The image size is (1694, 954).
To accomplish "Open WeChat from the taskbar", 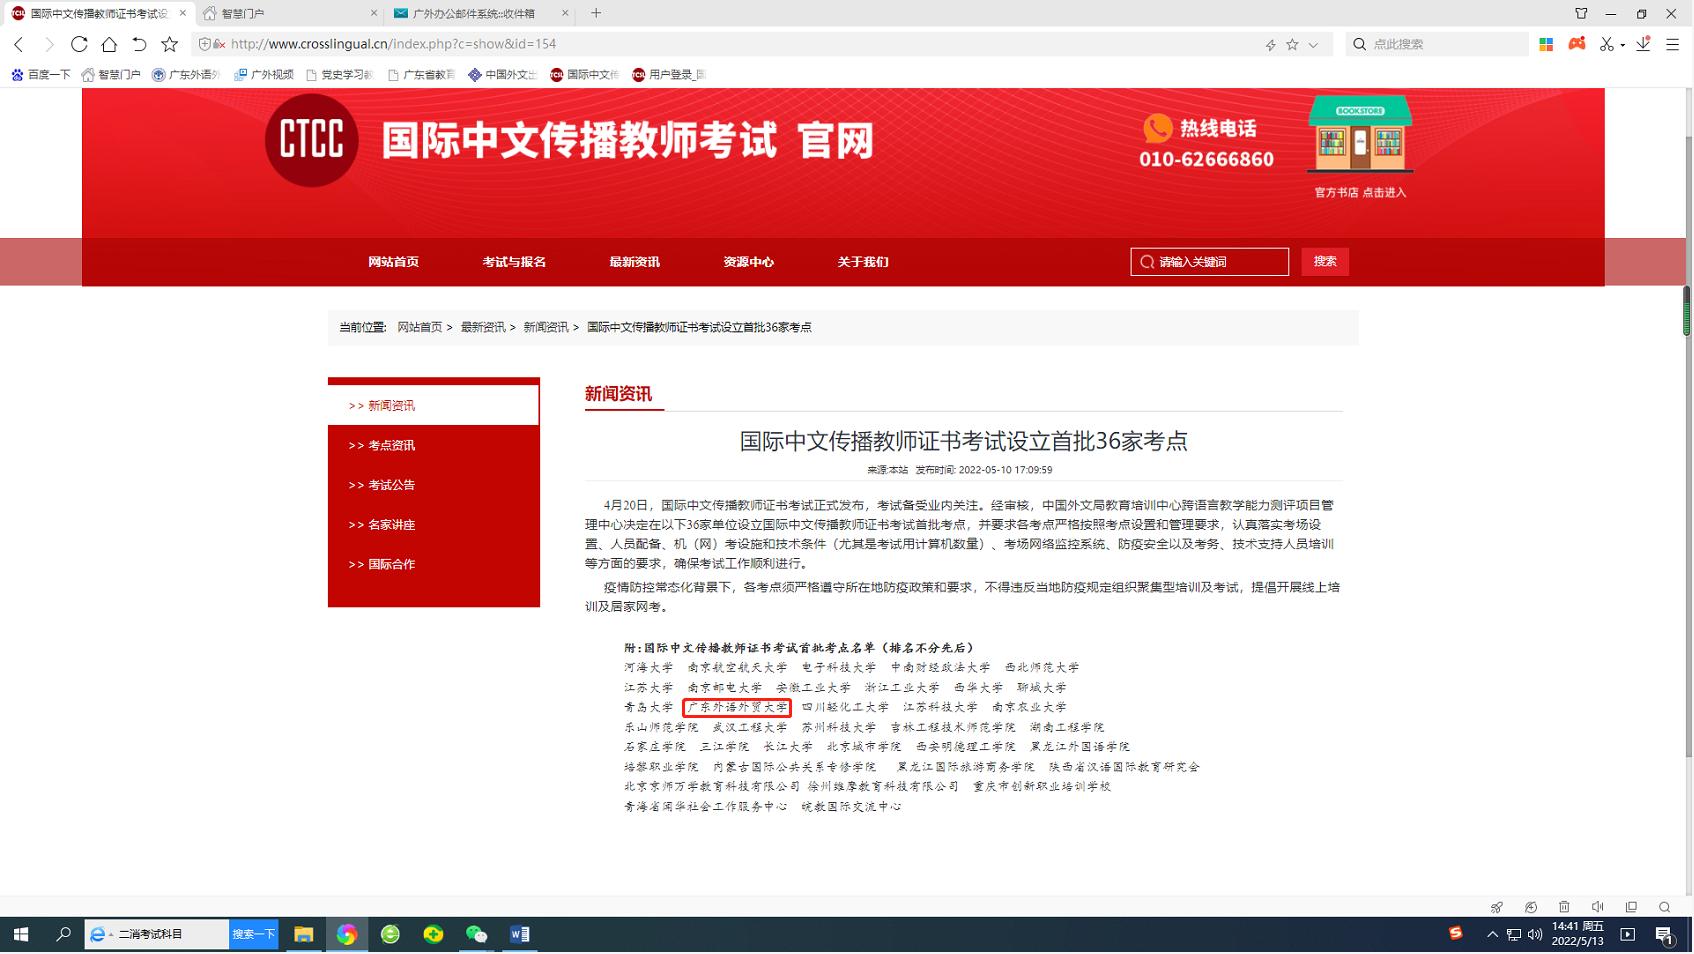I will click(476, 934).
